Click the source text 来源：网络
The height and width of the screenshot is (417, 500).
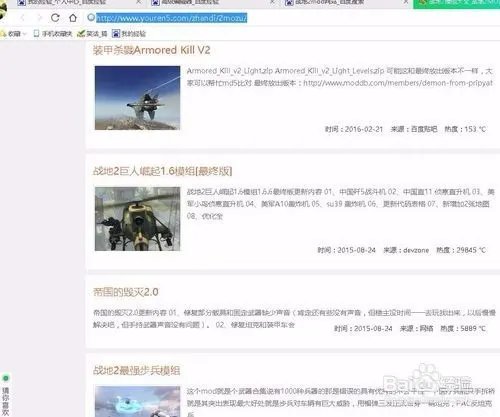(x=417, y=328)
